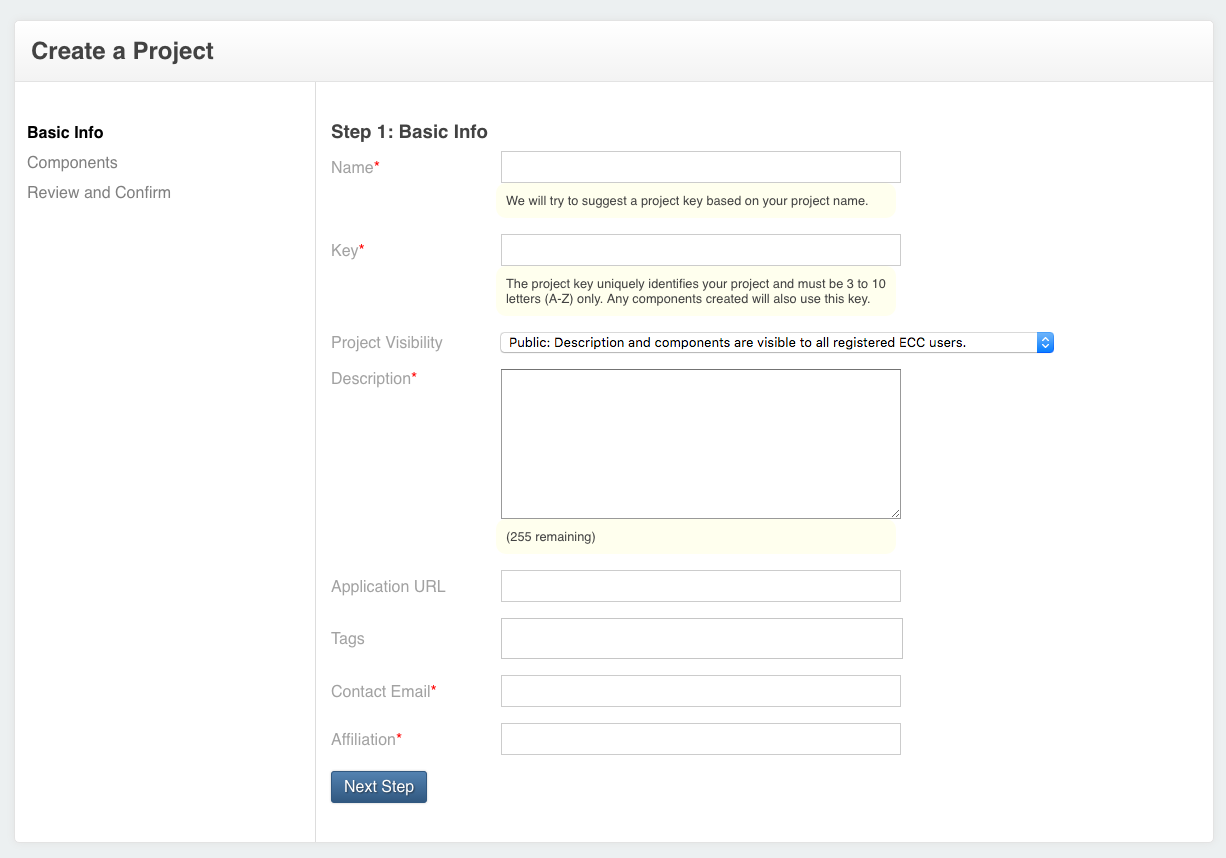Click the Contact Email label text
This screenshot has width=1226, height=858.
tap(381, 692)
